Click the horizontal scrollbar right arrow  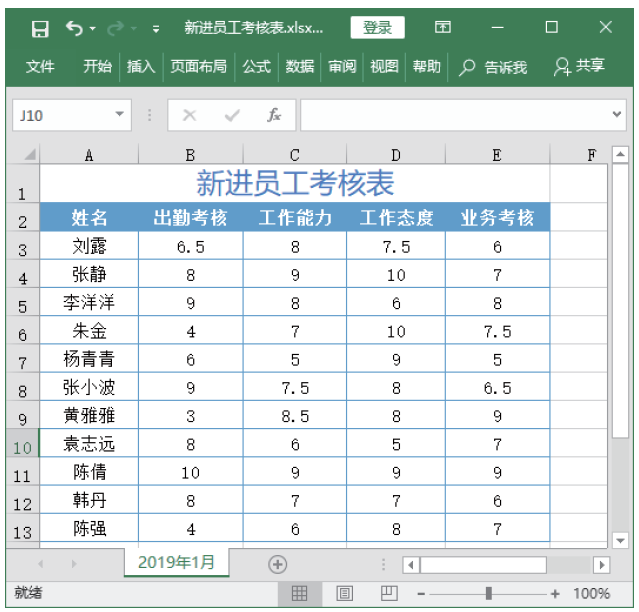(x=602, y=565)
